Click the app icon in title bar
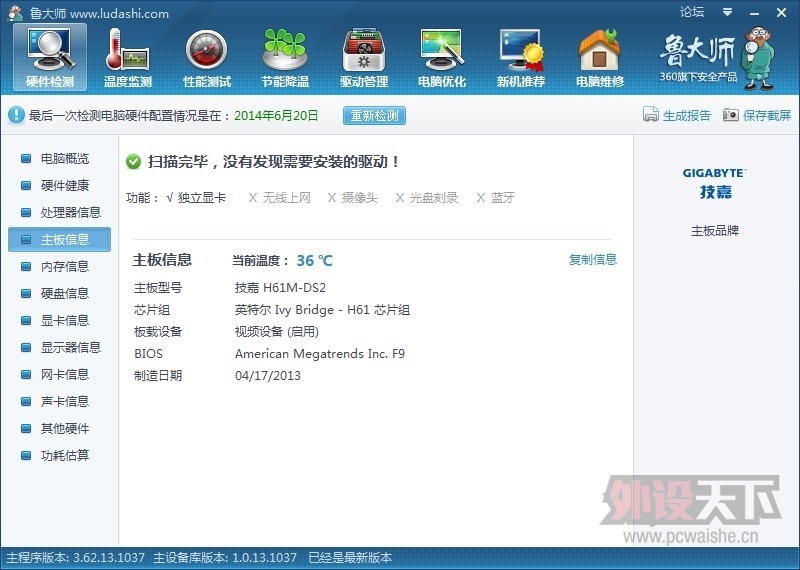This screenshot has width=800, height=570. point(15,13)
